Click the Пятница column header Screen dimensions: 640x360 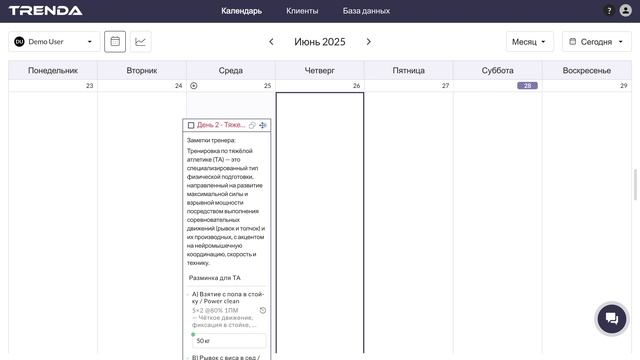pyautogui.click(x=409, y=70)
